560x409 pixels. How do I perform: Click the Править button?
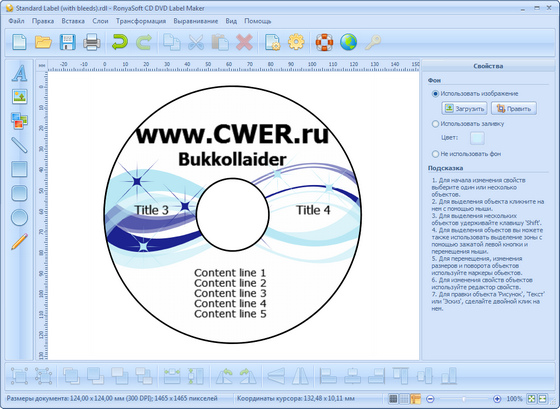(514, 109)
